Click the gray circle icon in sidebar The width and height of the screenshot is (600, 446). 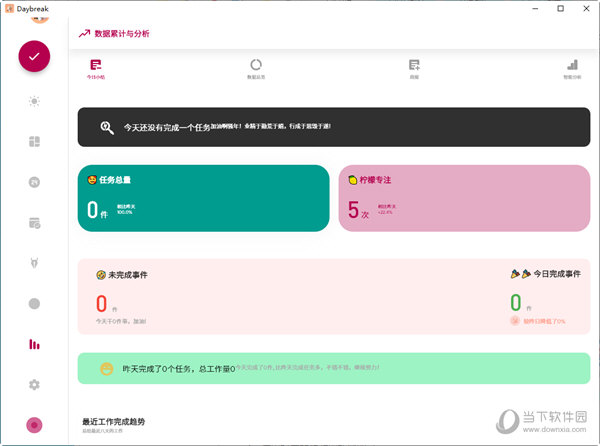click(x=34, y=303)
